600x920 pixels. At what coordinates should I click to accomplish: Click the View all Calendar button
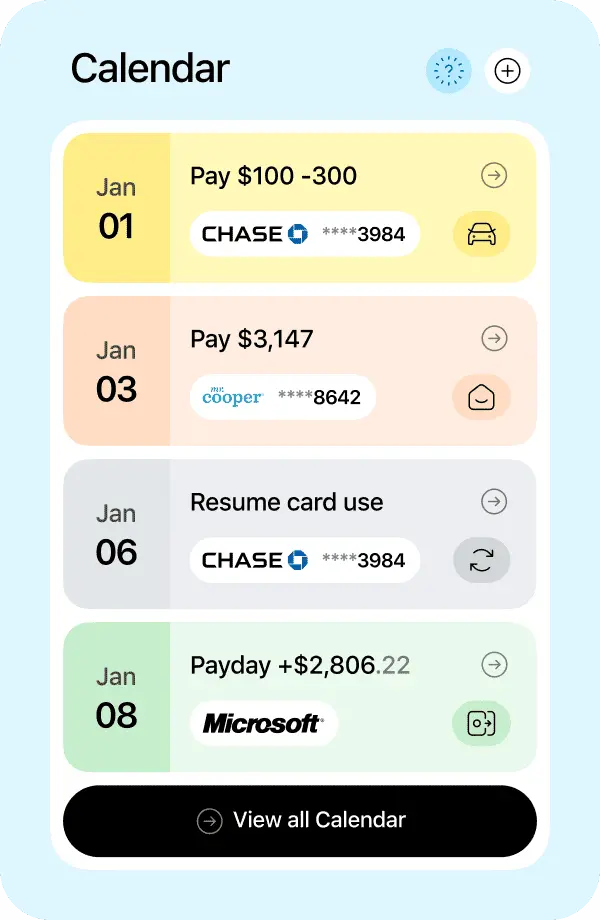coord(300,821)
